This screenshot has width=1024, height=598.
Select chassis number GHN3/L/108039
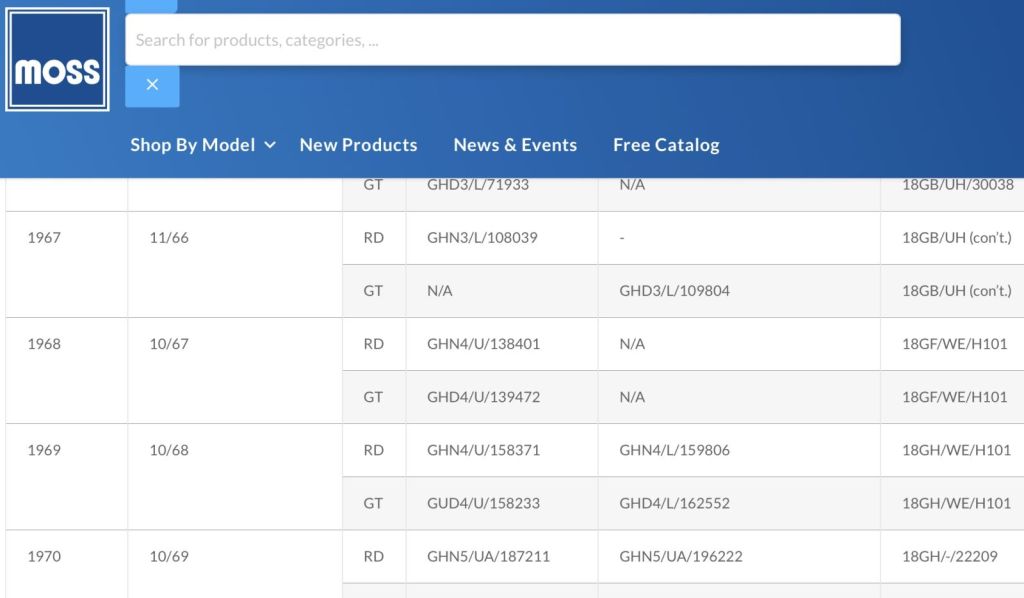click(x=482, y=238)
